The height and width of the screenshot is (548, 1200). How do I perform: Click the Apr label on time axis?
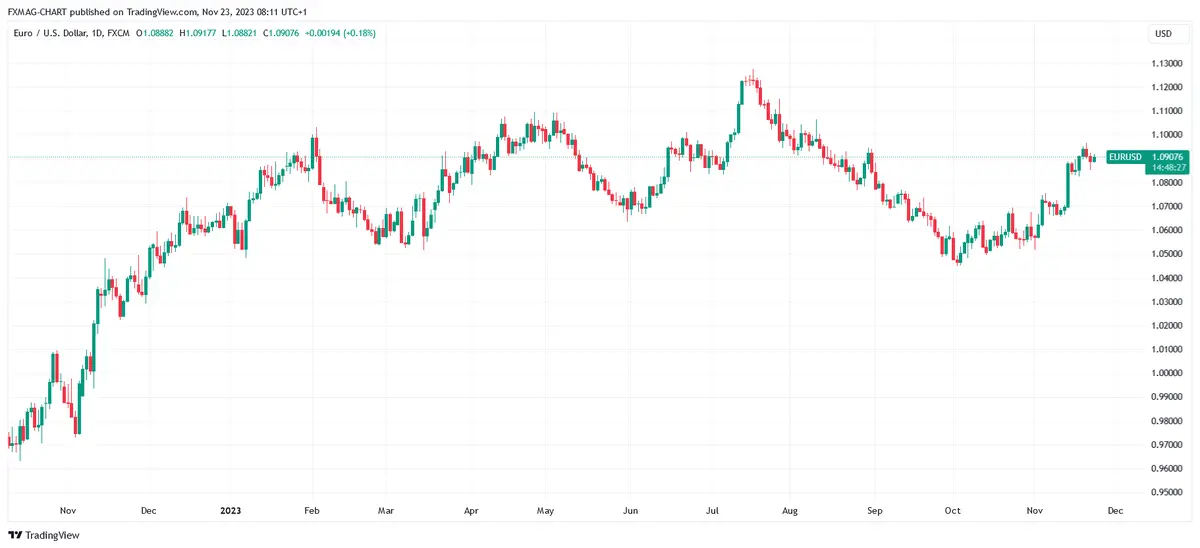click(471, 510)
